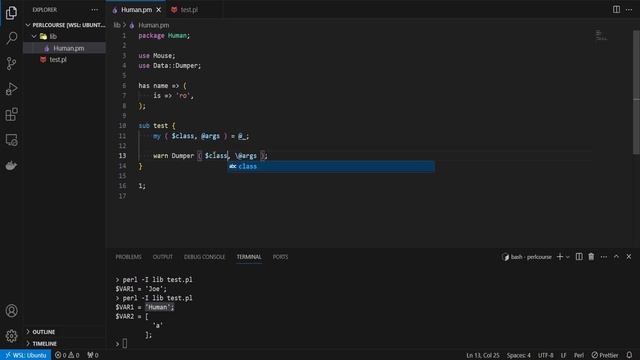Viewport: 640px width, 360px height.
Task: Click terminal output line $VAR1 = 'Joe';
Action: tap(141, 289)
